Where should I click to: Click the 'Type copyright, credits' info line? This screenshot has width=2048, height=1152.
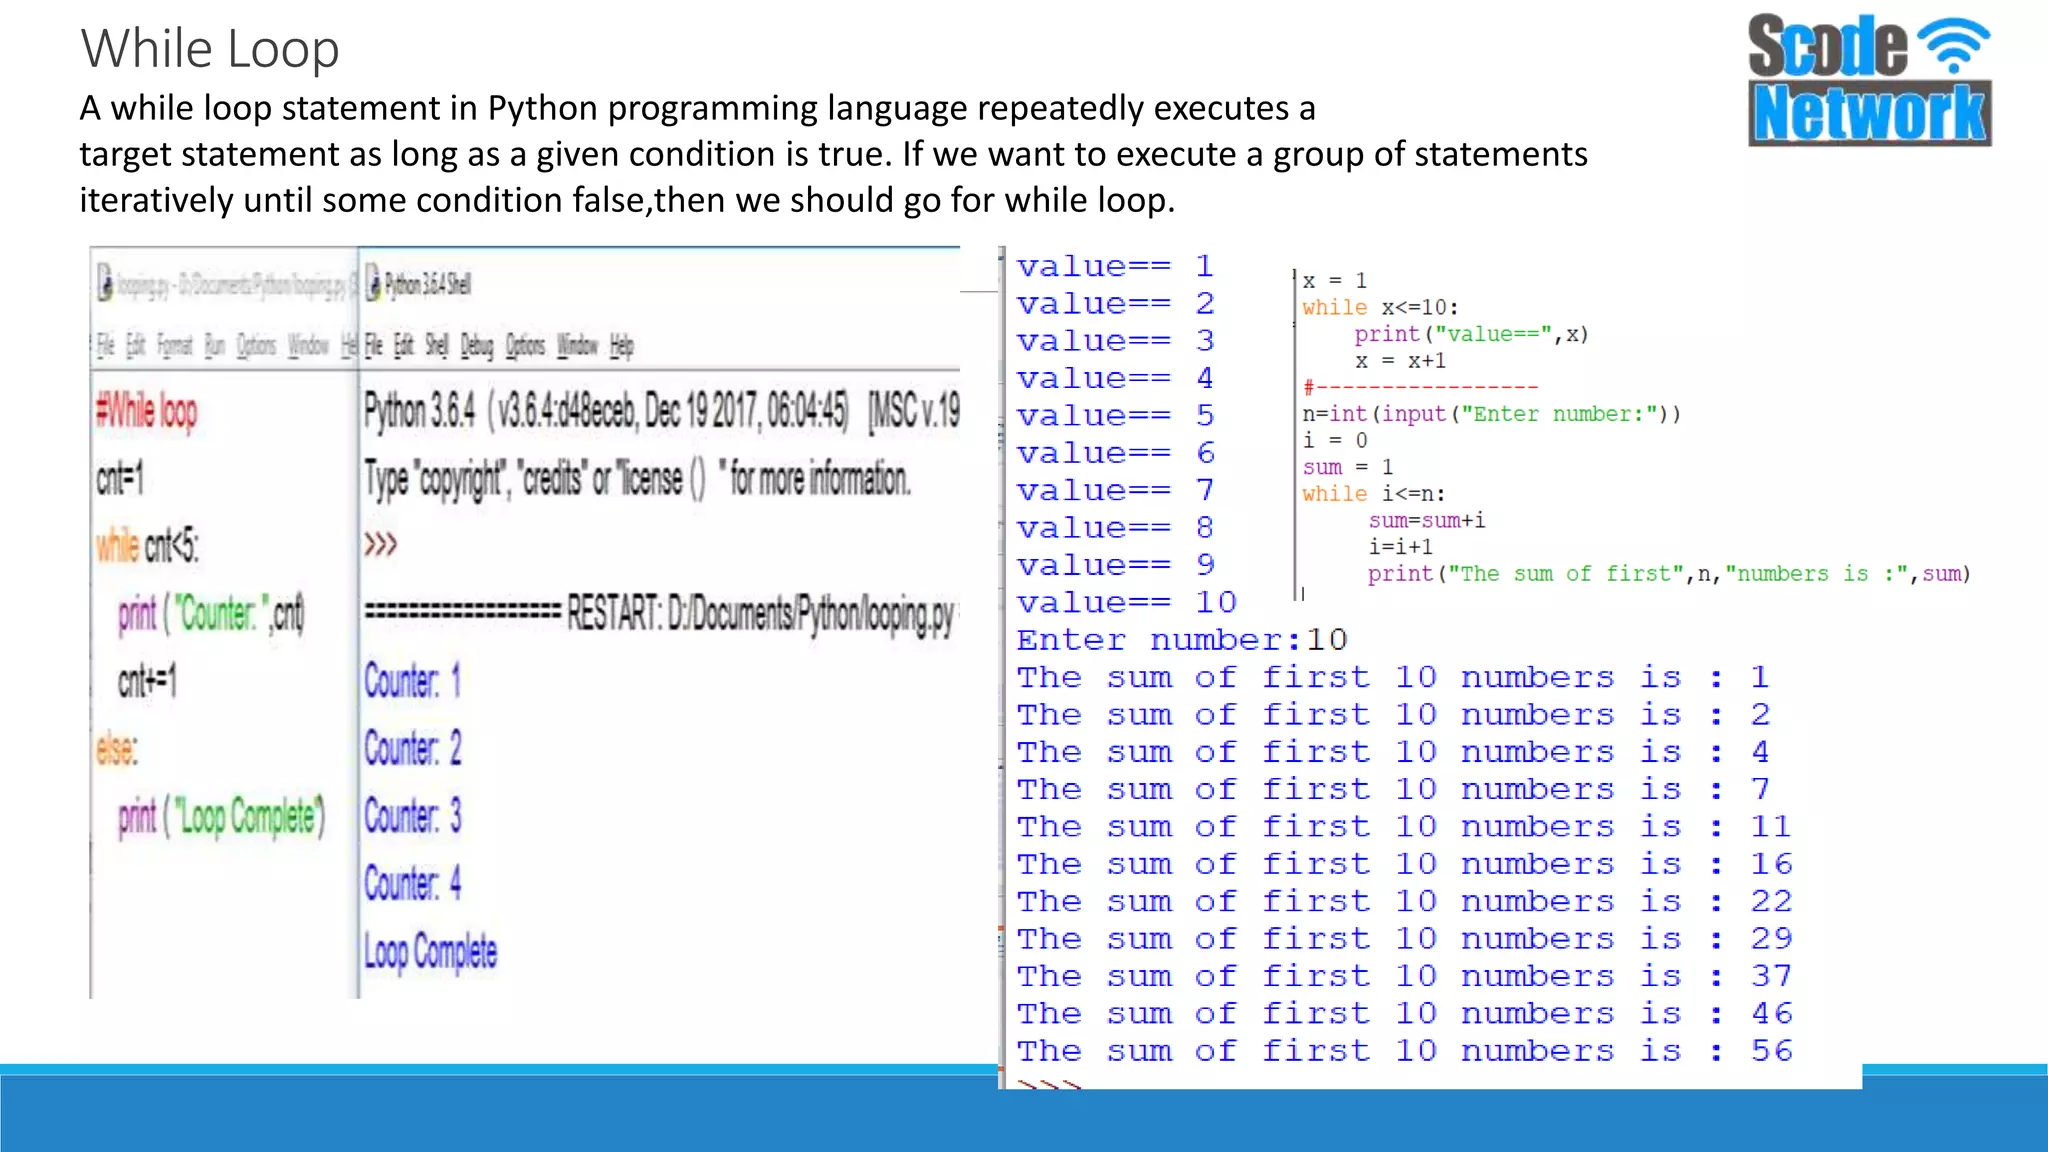638,479
